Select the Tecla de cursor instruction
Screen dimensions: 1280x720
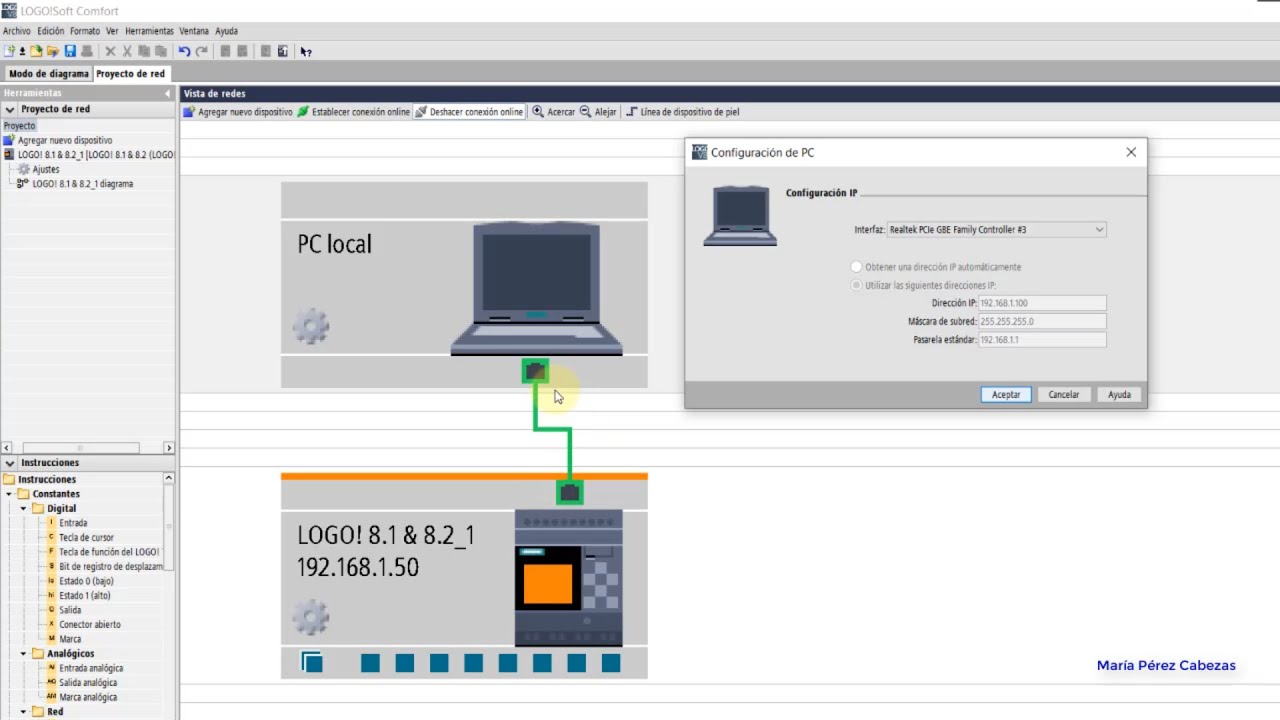click(x=86, y=537)
